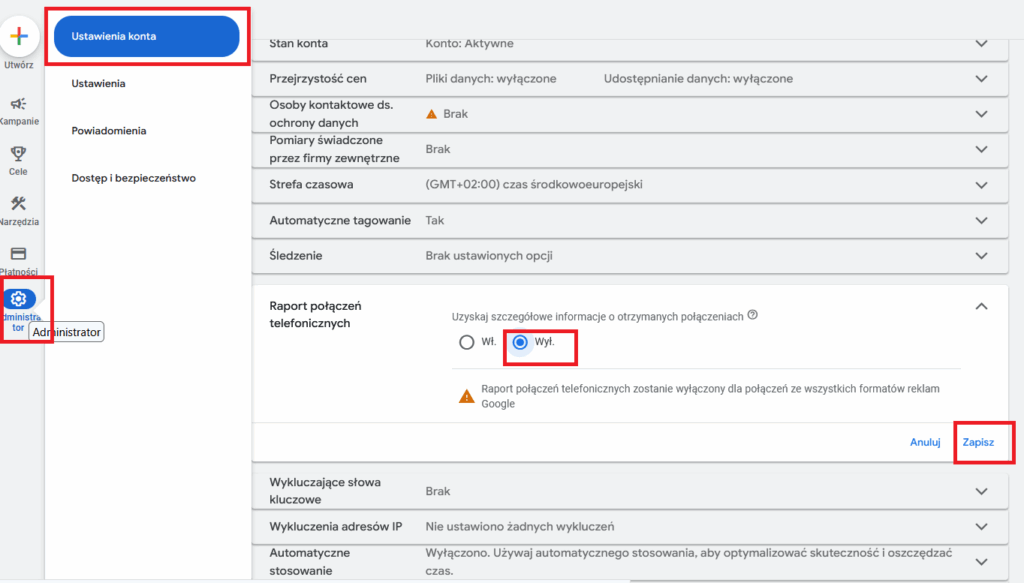Click help icon next to call info text

pos(752,315)
